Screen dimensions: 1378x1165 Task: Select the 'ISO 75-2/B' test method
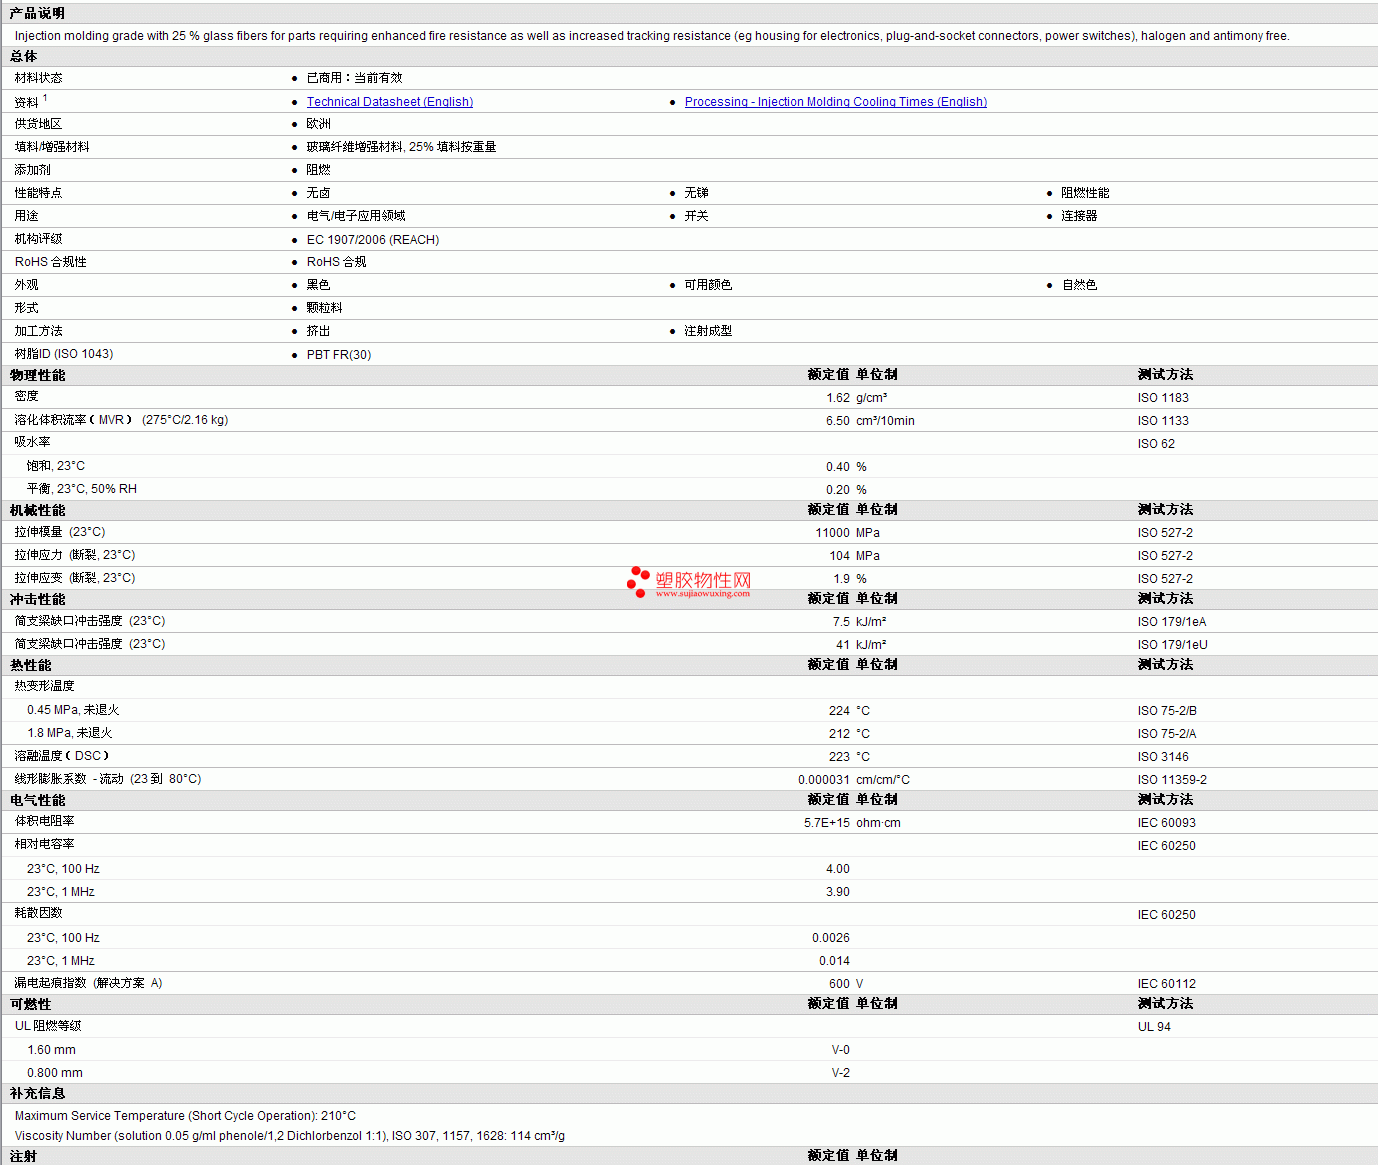click(x=1168, y=711)
